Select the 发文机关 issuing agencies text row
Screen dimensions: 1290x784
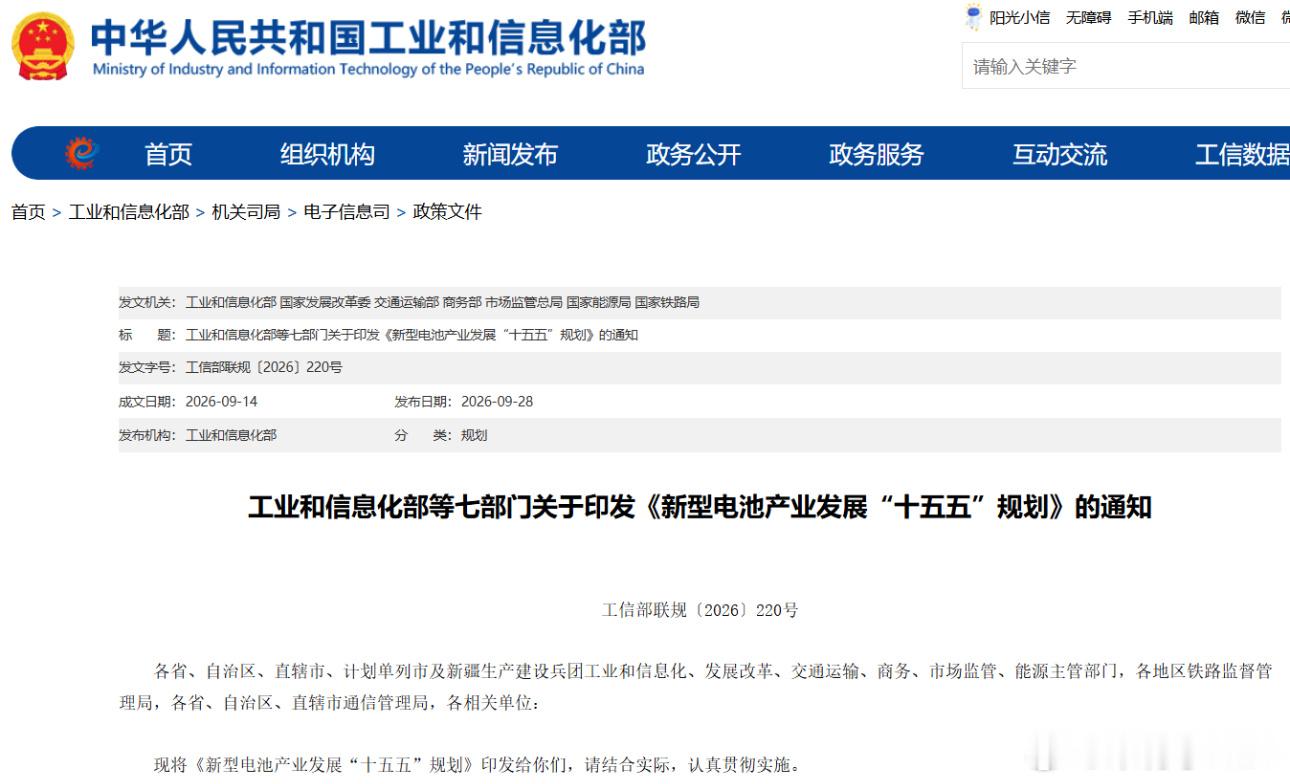tap(442, 302)
